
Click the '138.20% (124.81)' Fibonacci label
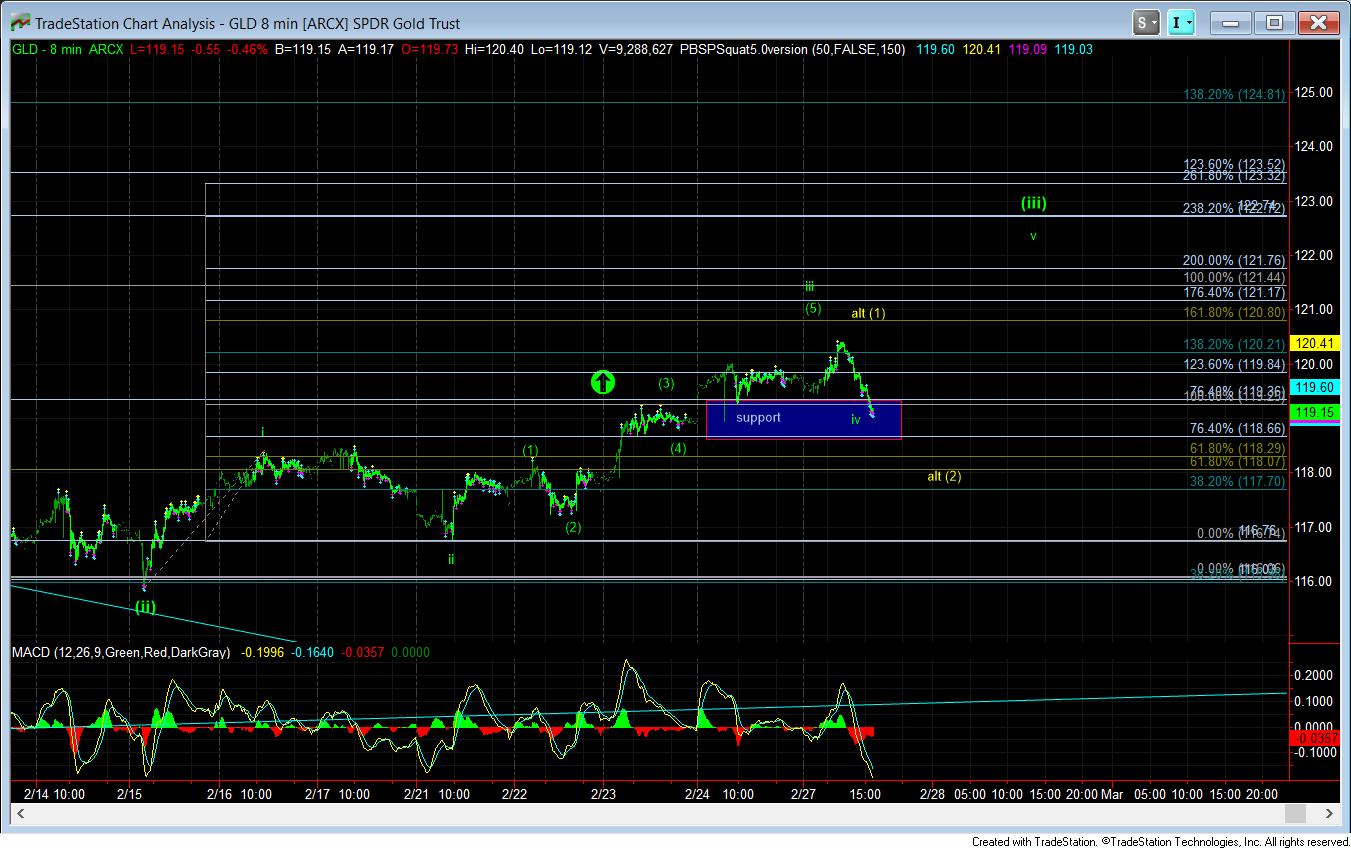click(1233, 96)
